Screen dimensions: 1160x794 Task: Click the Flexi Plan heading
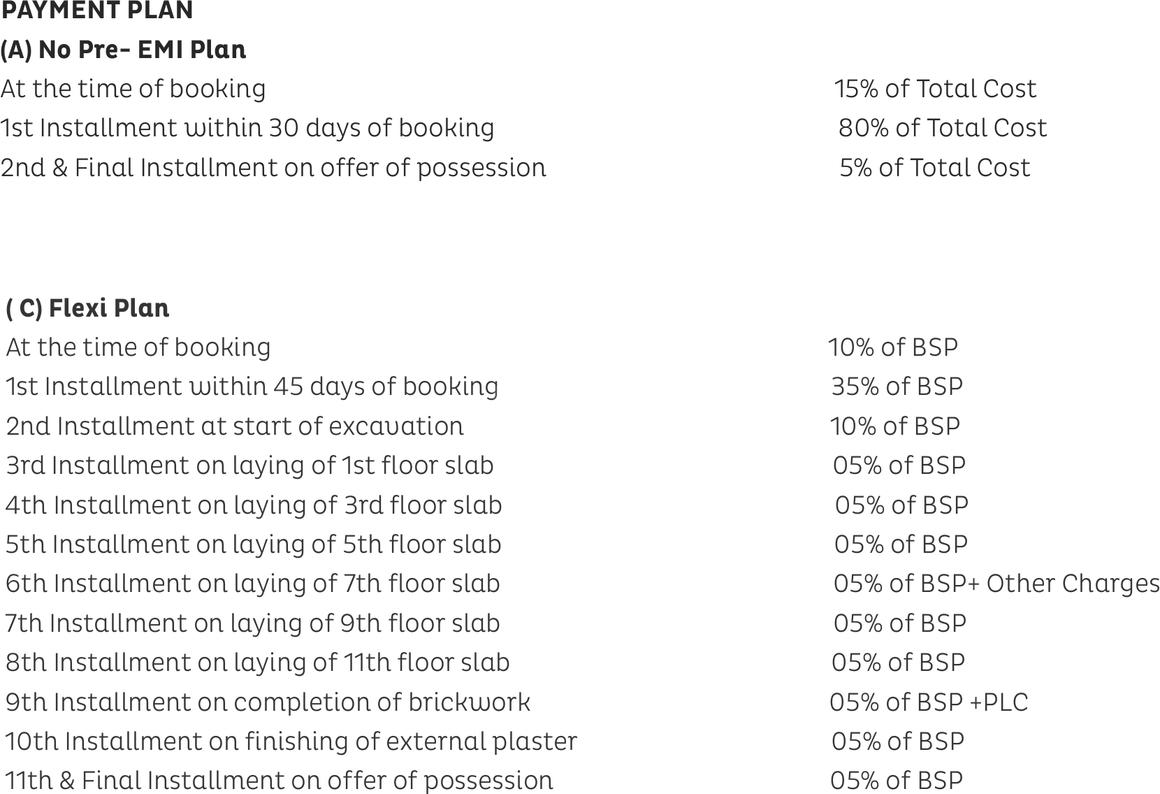coord(88,308)
